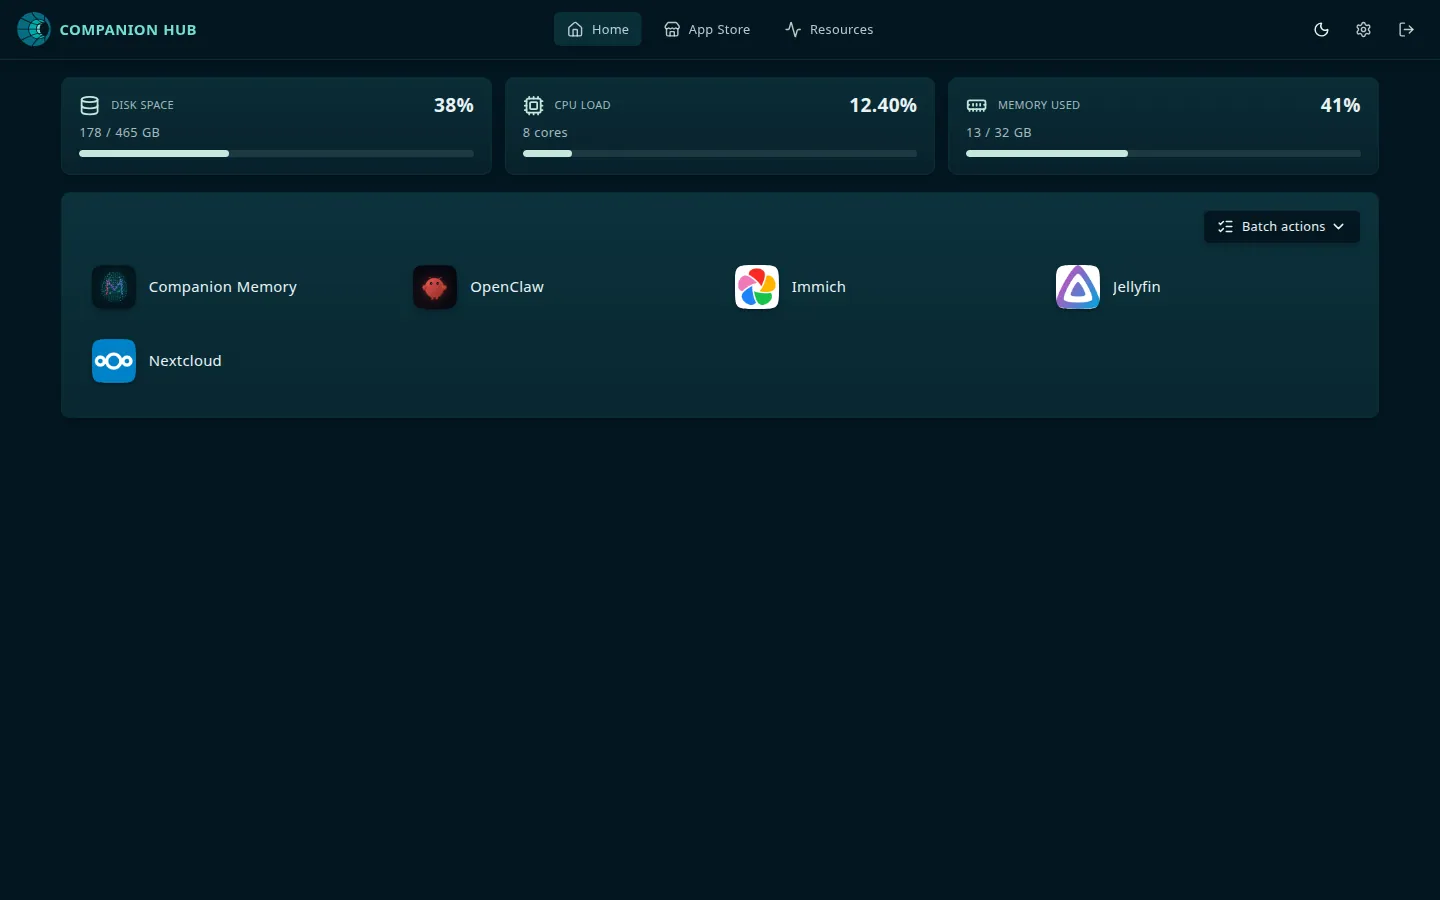
Task: Launch the Nextcloud app icon
Action: coord(114,361)
